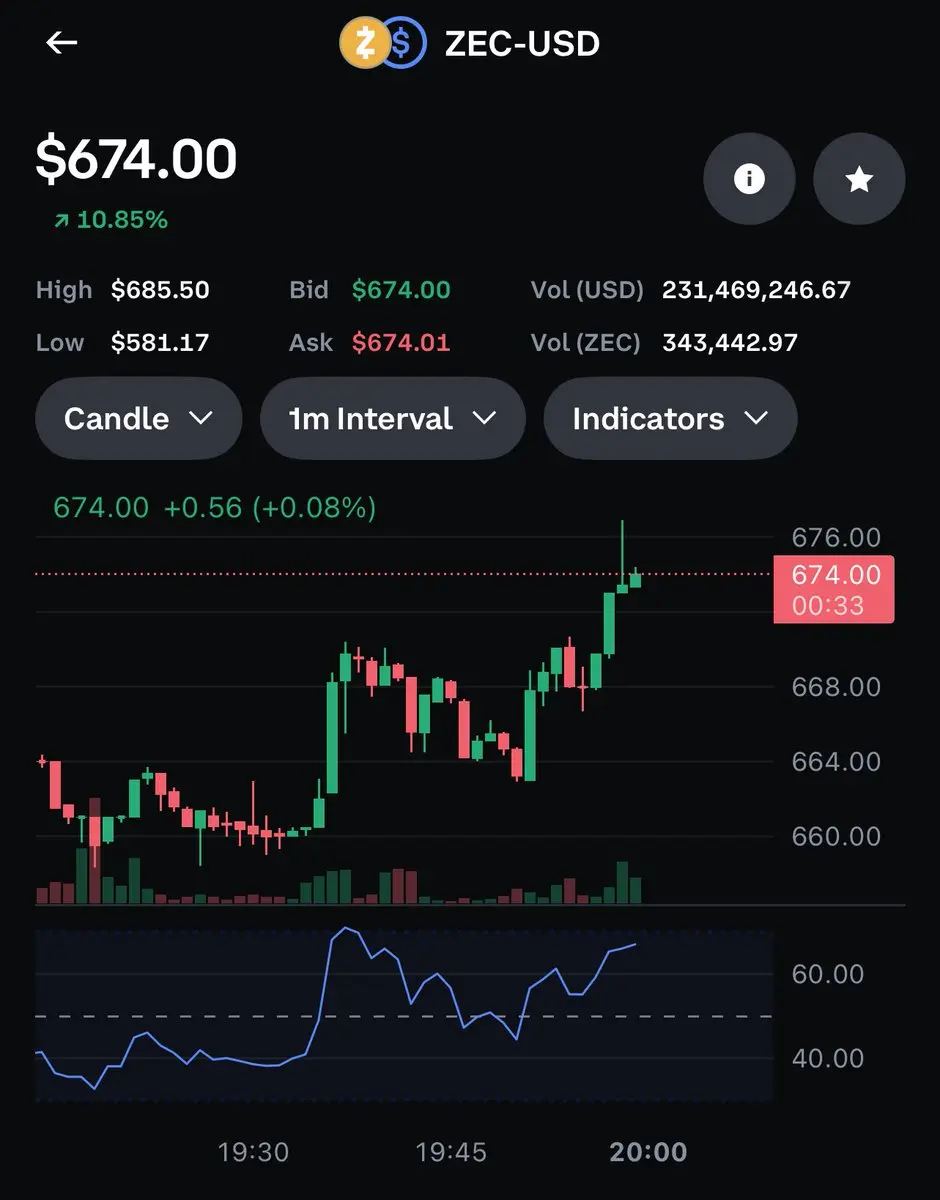Tap the $674.00 main price

136,159
